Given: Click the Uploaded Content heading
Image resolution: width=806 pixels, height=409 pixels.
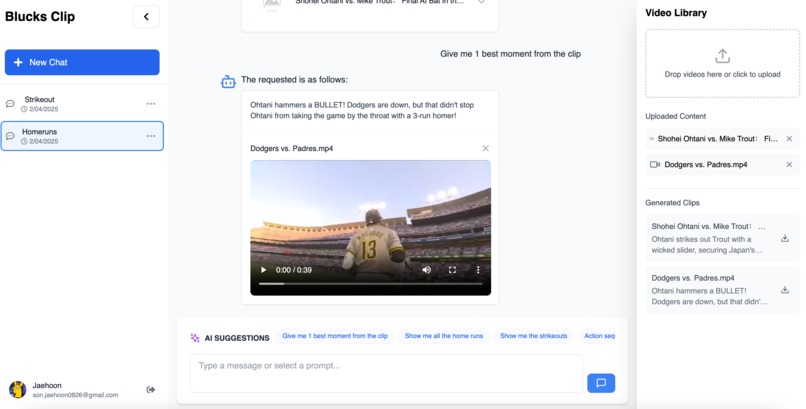Looking at the screenshot, I should [x=675, y=117].
